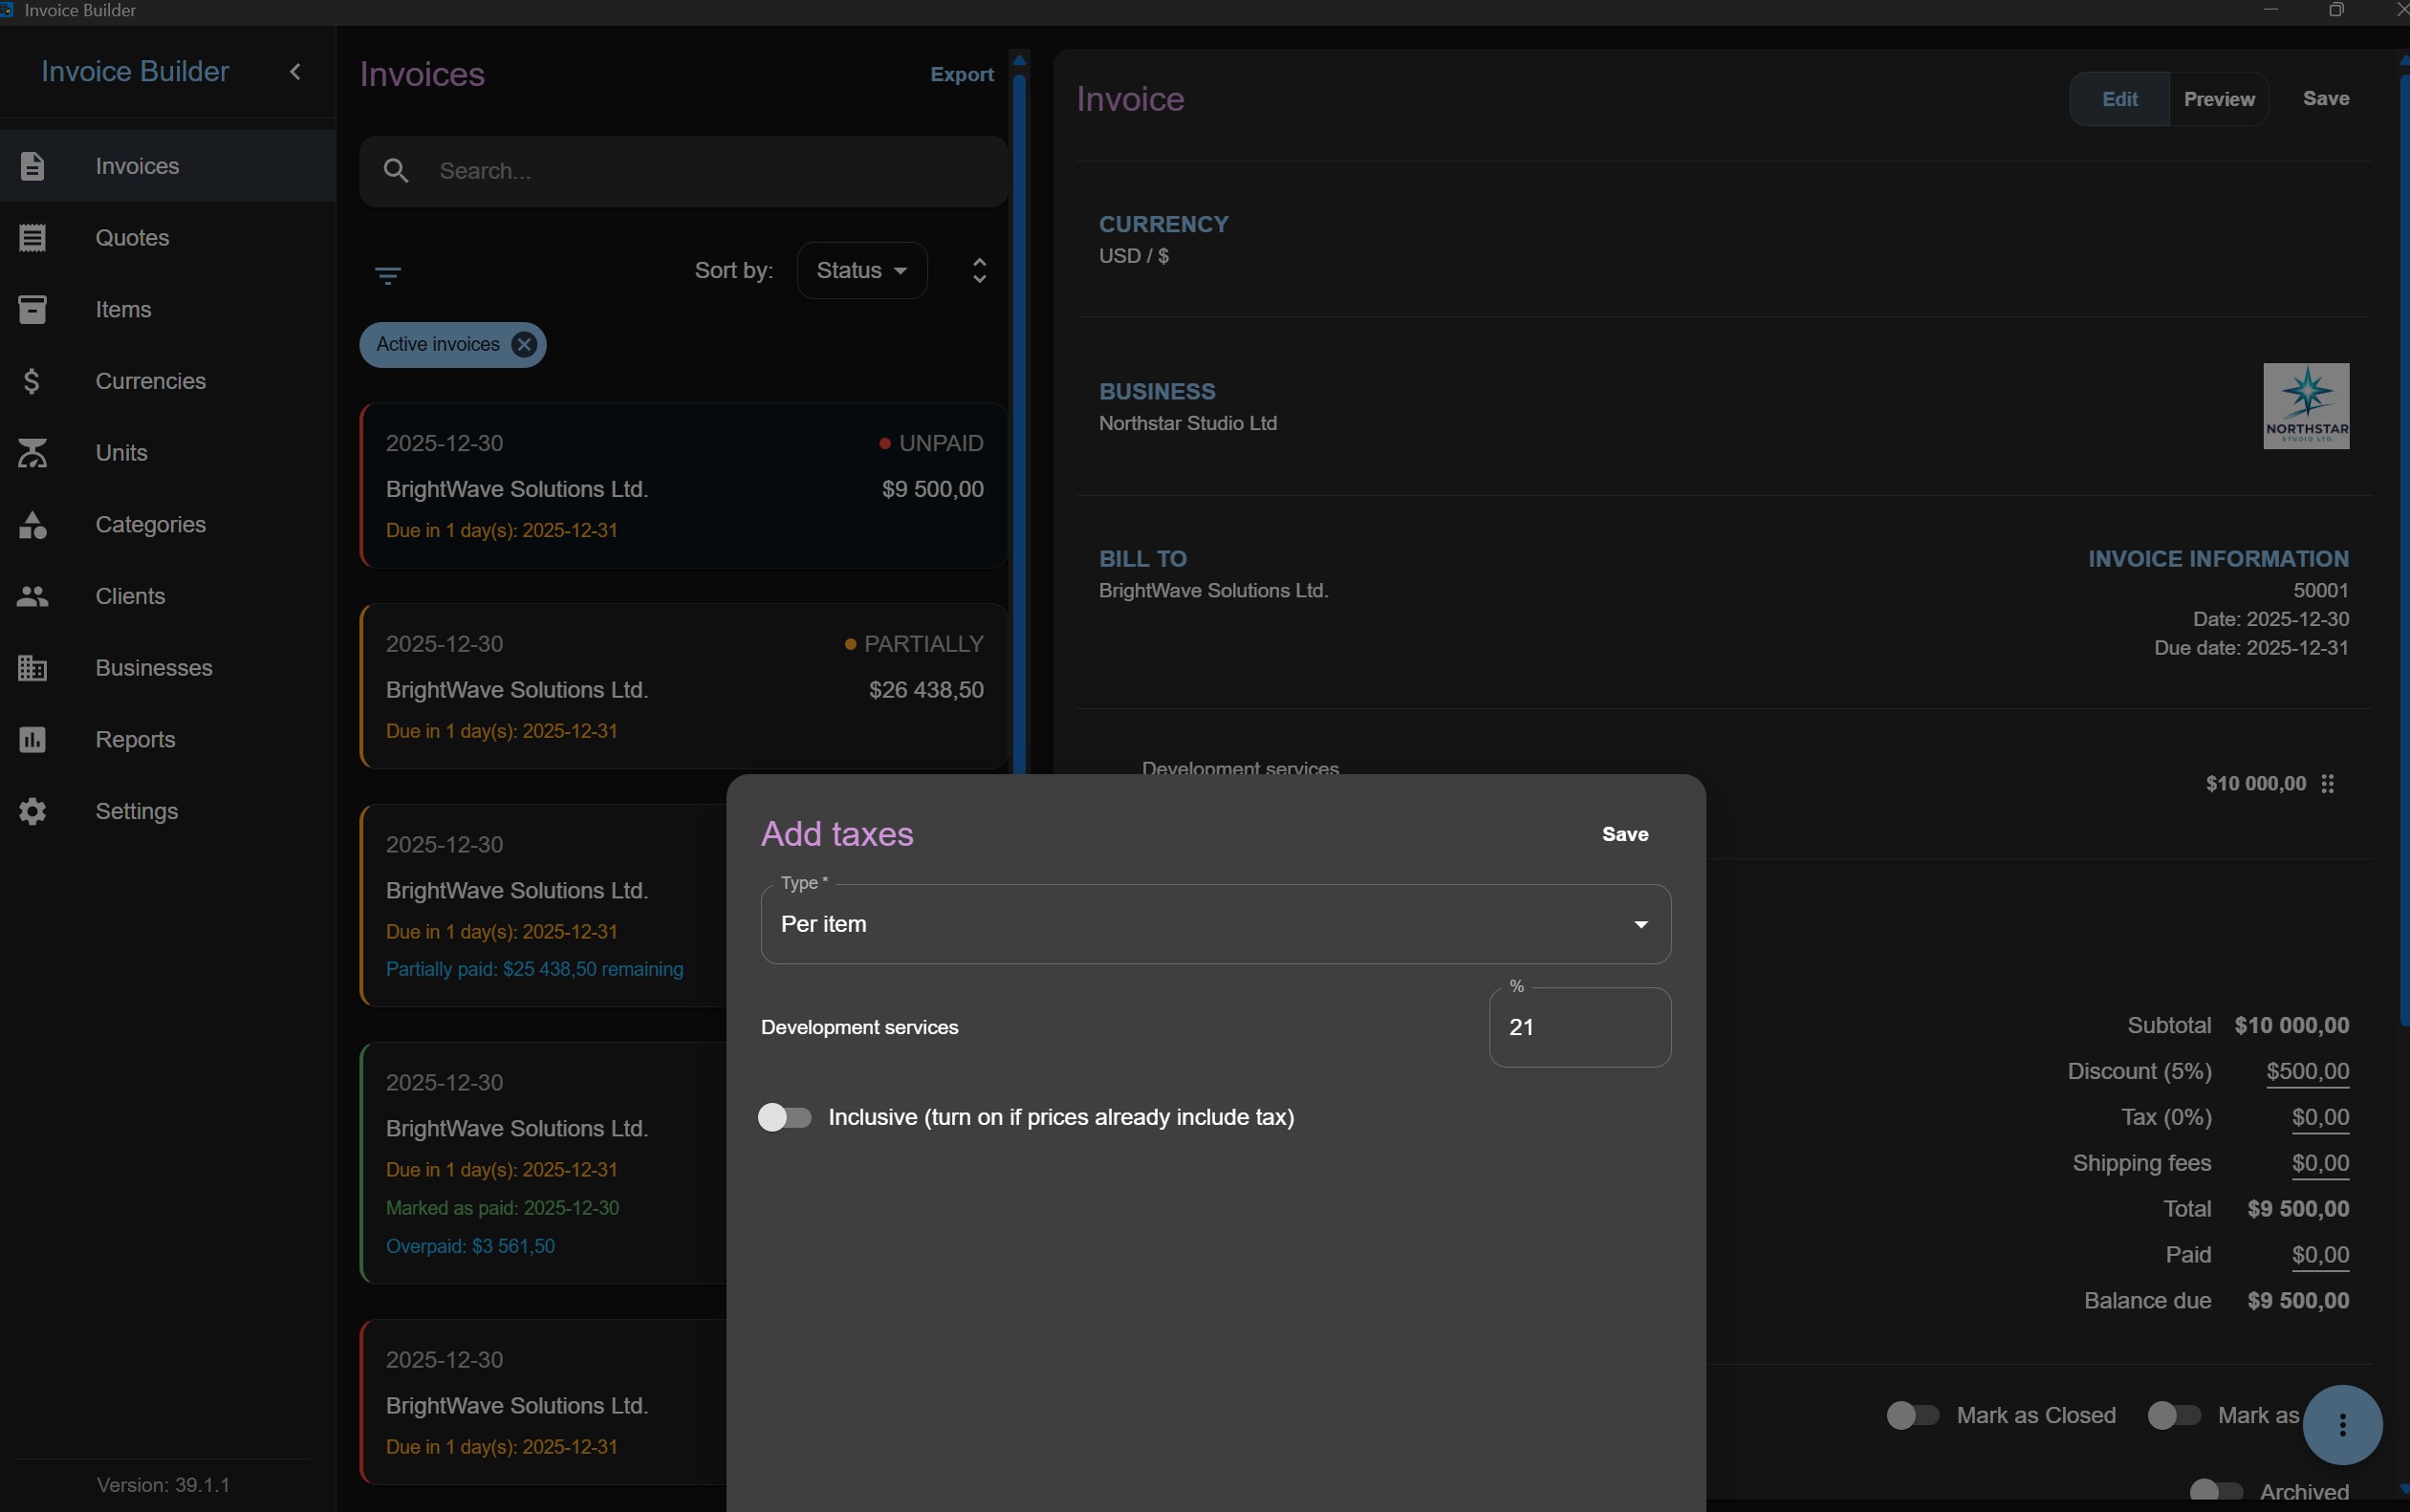This screenshot has width=2410, height=1512.
Task: Open the Quotes section icon
Action: tap(32, 238)
